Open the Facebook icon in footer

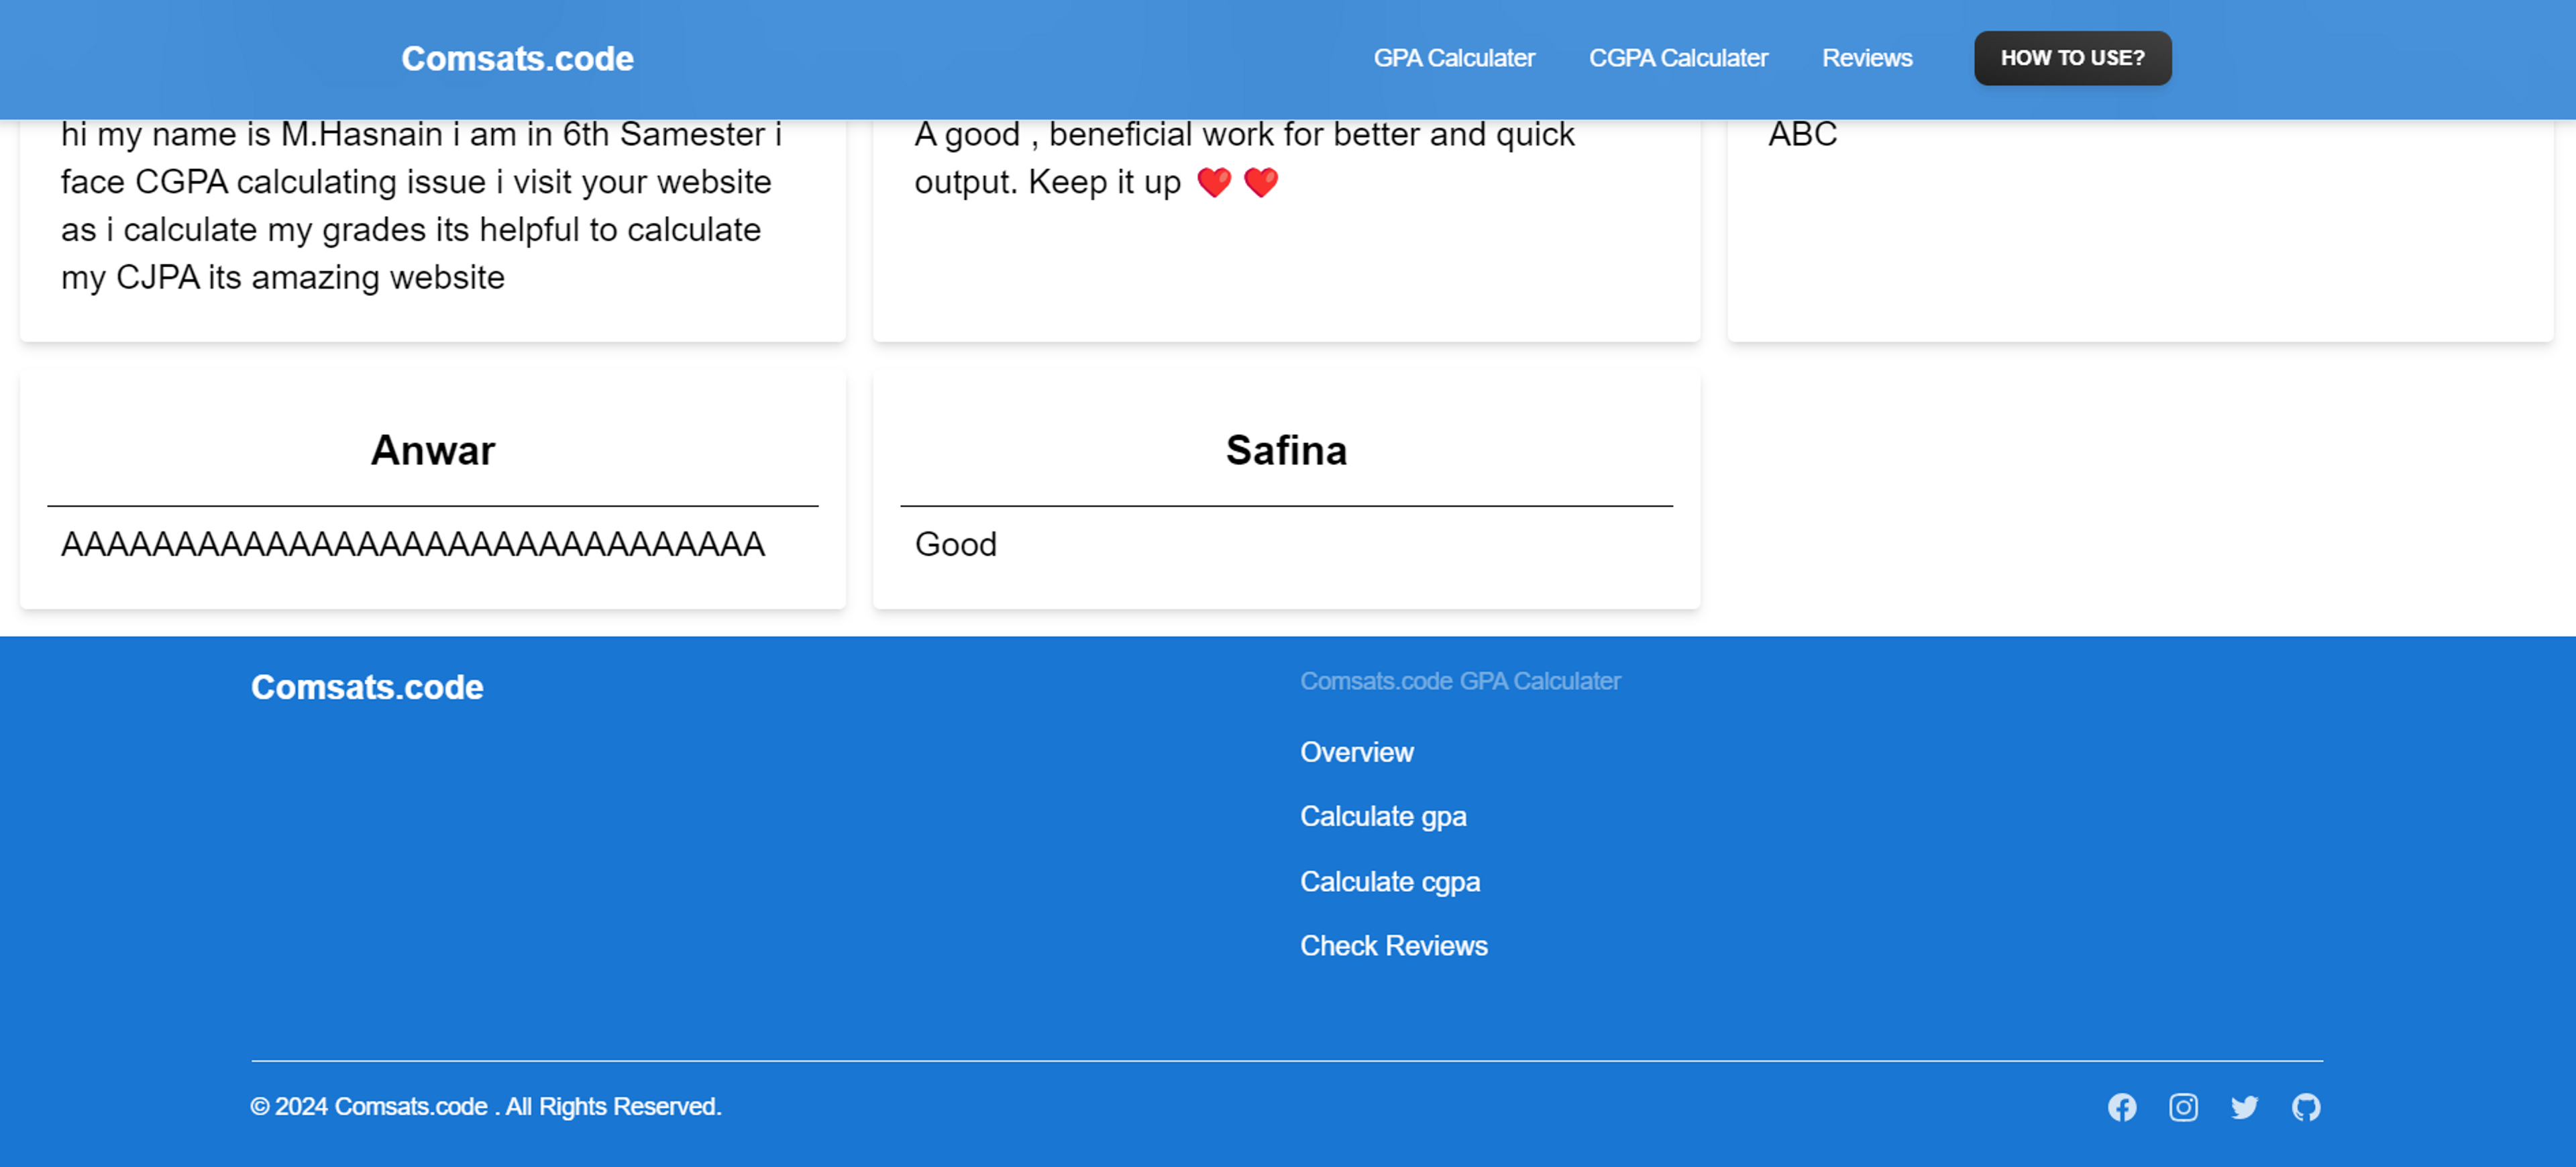2122,1107
